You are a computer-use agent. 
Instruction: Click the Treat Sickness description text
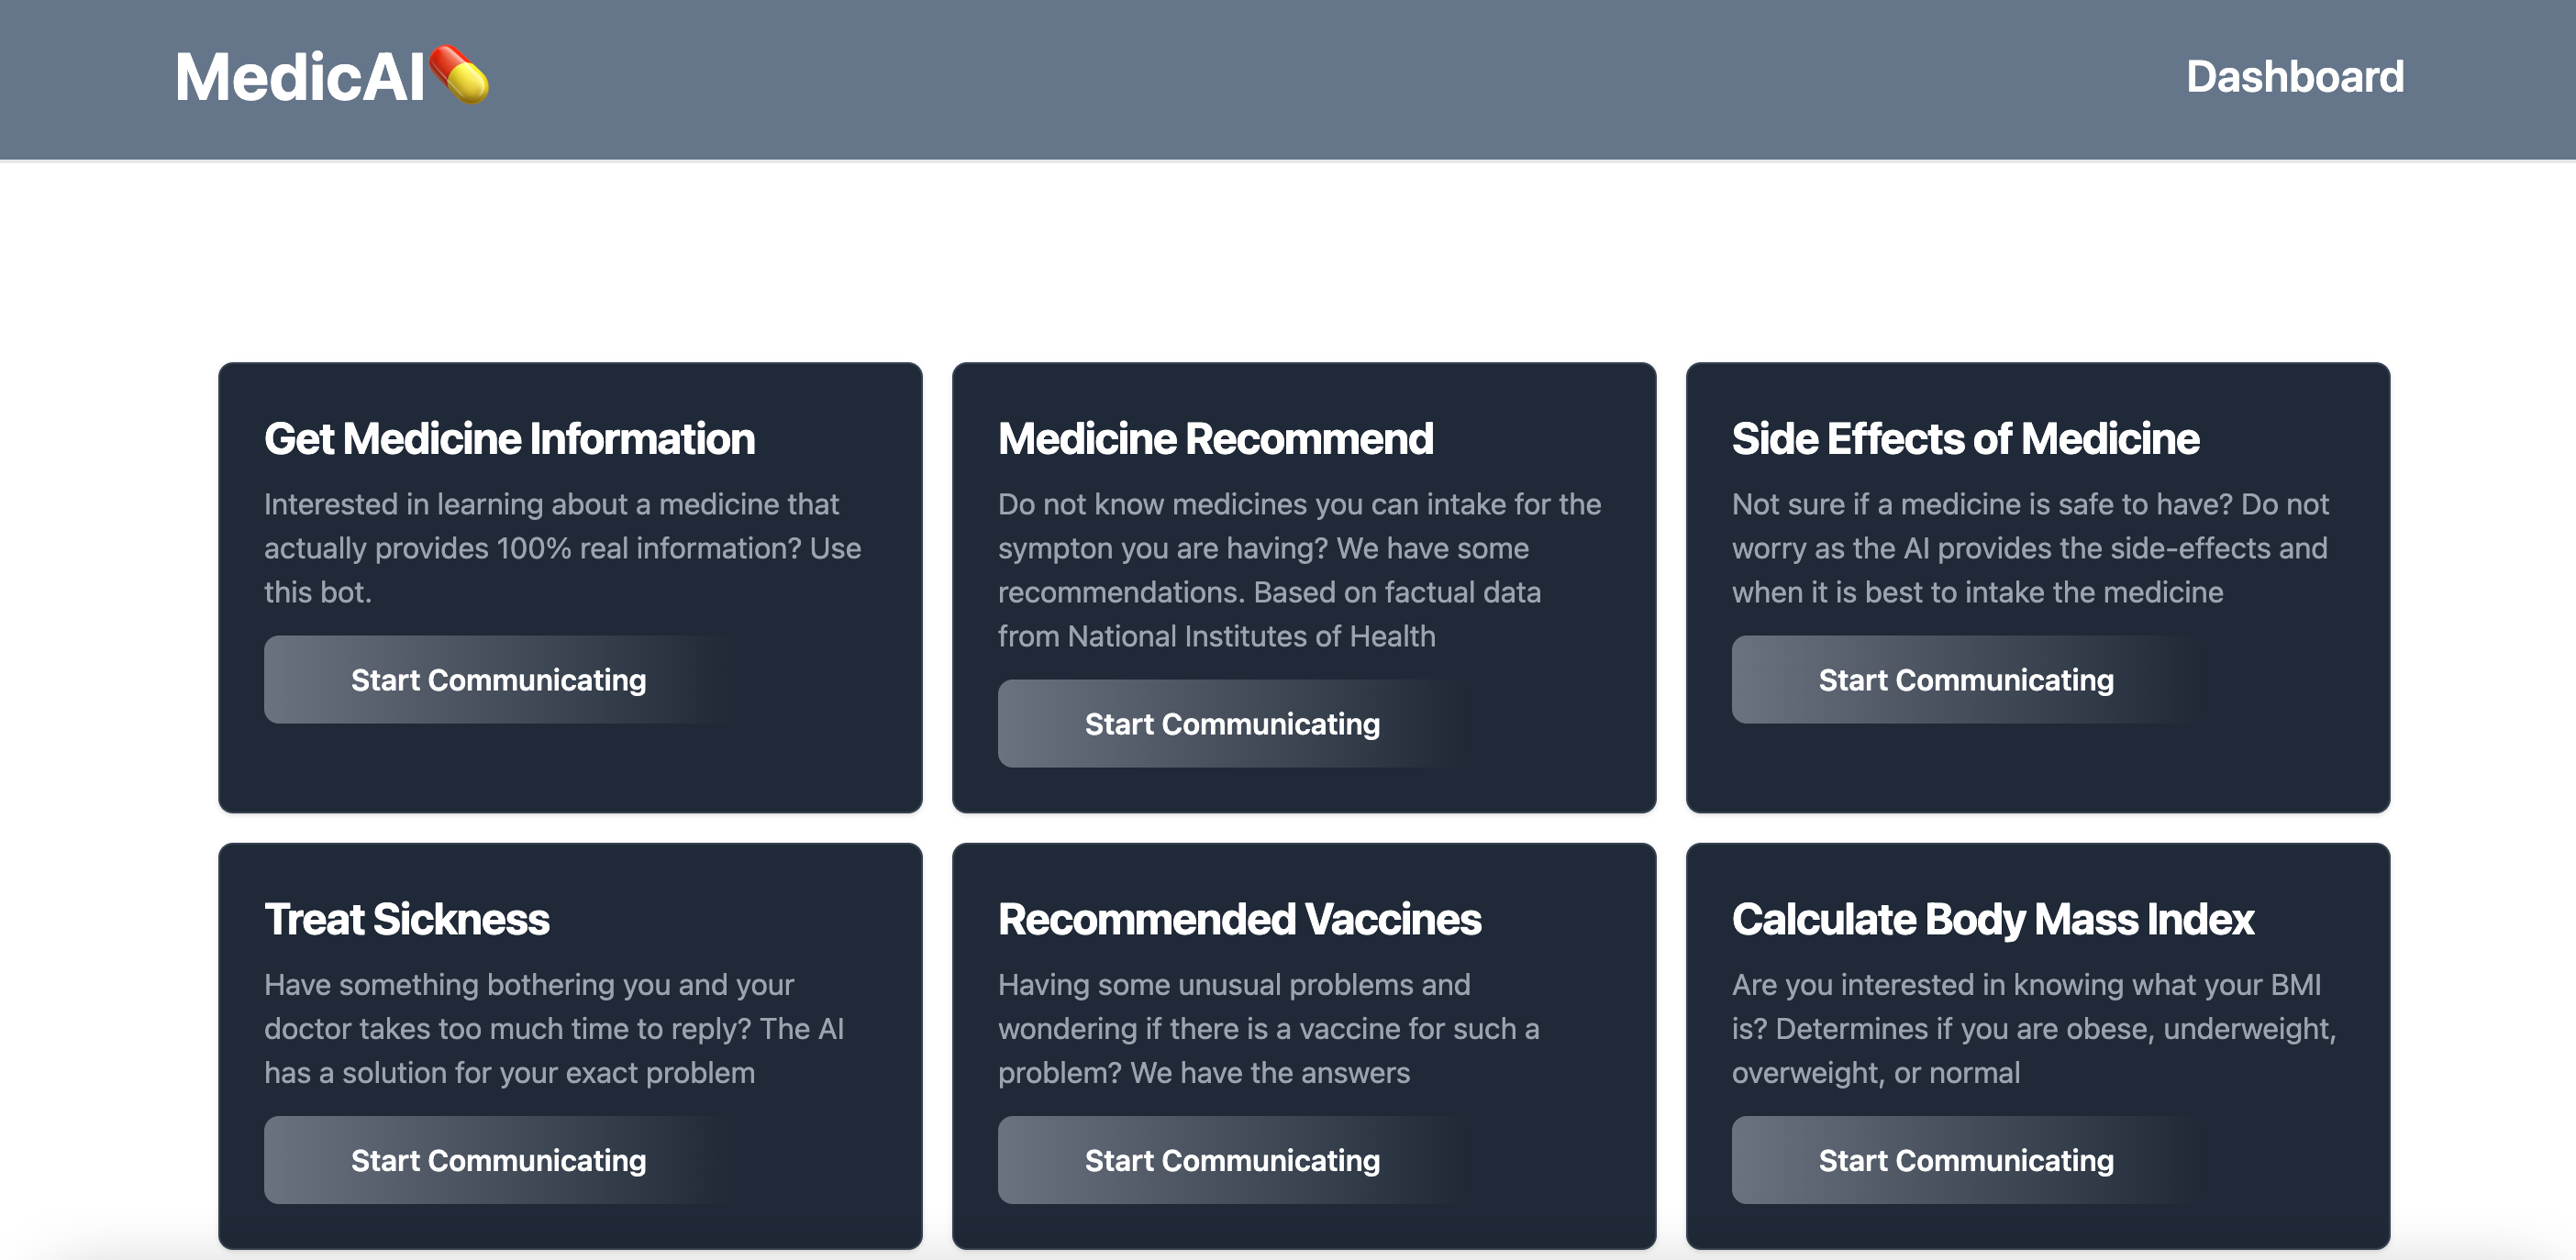pyautogui.click(x=553, y=1028)
